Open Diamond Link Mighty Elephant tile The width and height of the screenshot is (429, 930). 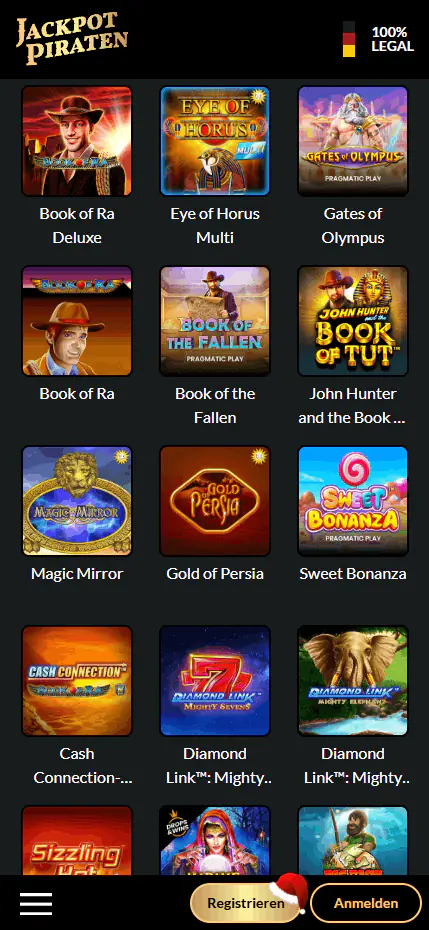[x=353, y=681]
